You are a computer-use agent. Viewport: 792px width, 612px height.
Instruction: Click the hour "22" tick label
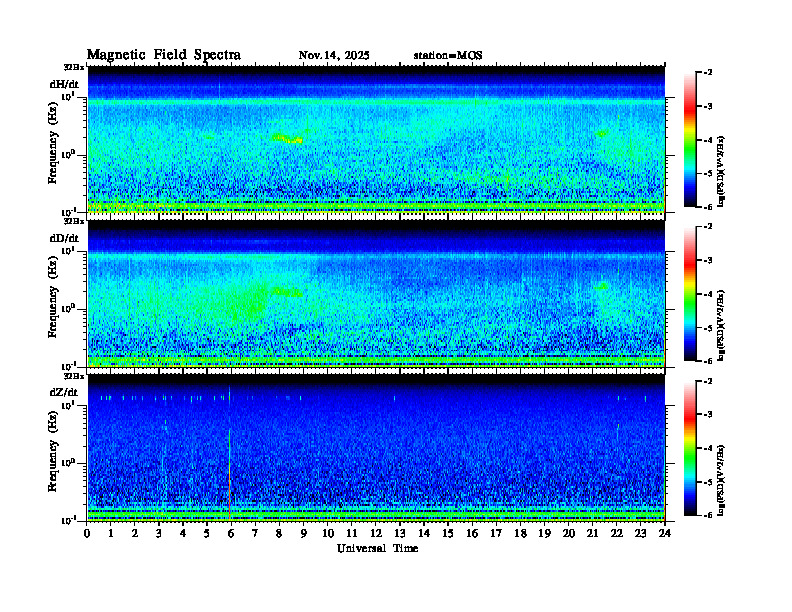(x=617, y=533)
